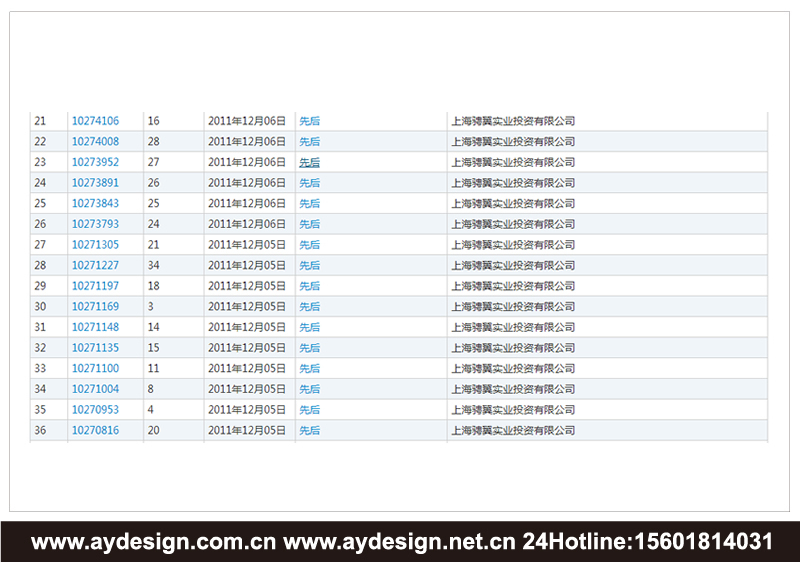Click the 10273952 number link
Image resolution: width=800 pixels, height=562 pixels.
pos(95,162)
